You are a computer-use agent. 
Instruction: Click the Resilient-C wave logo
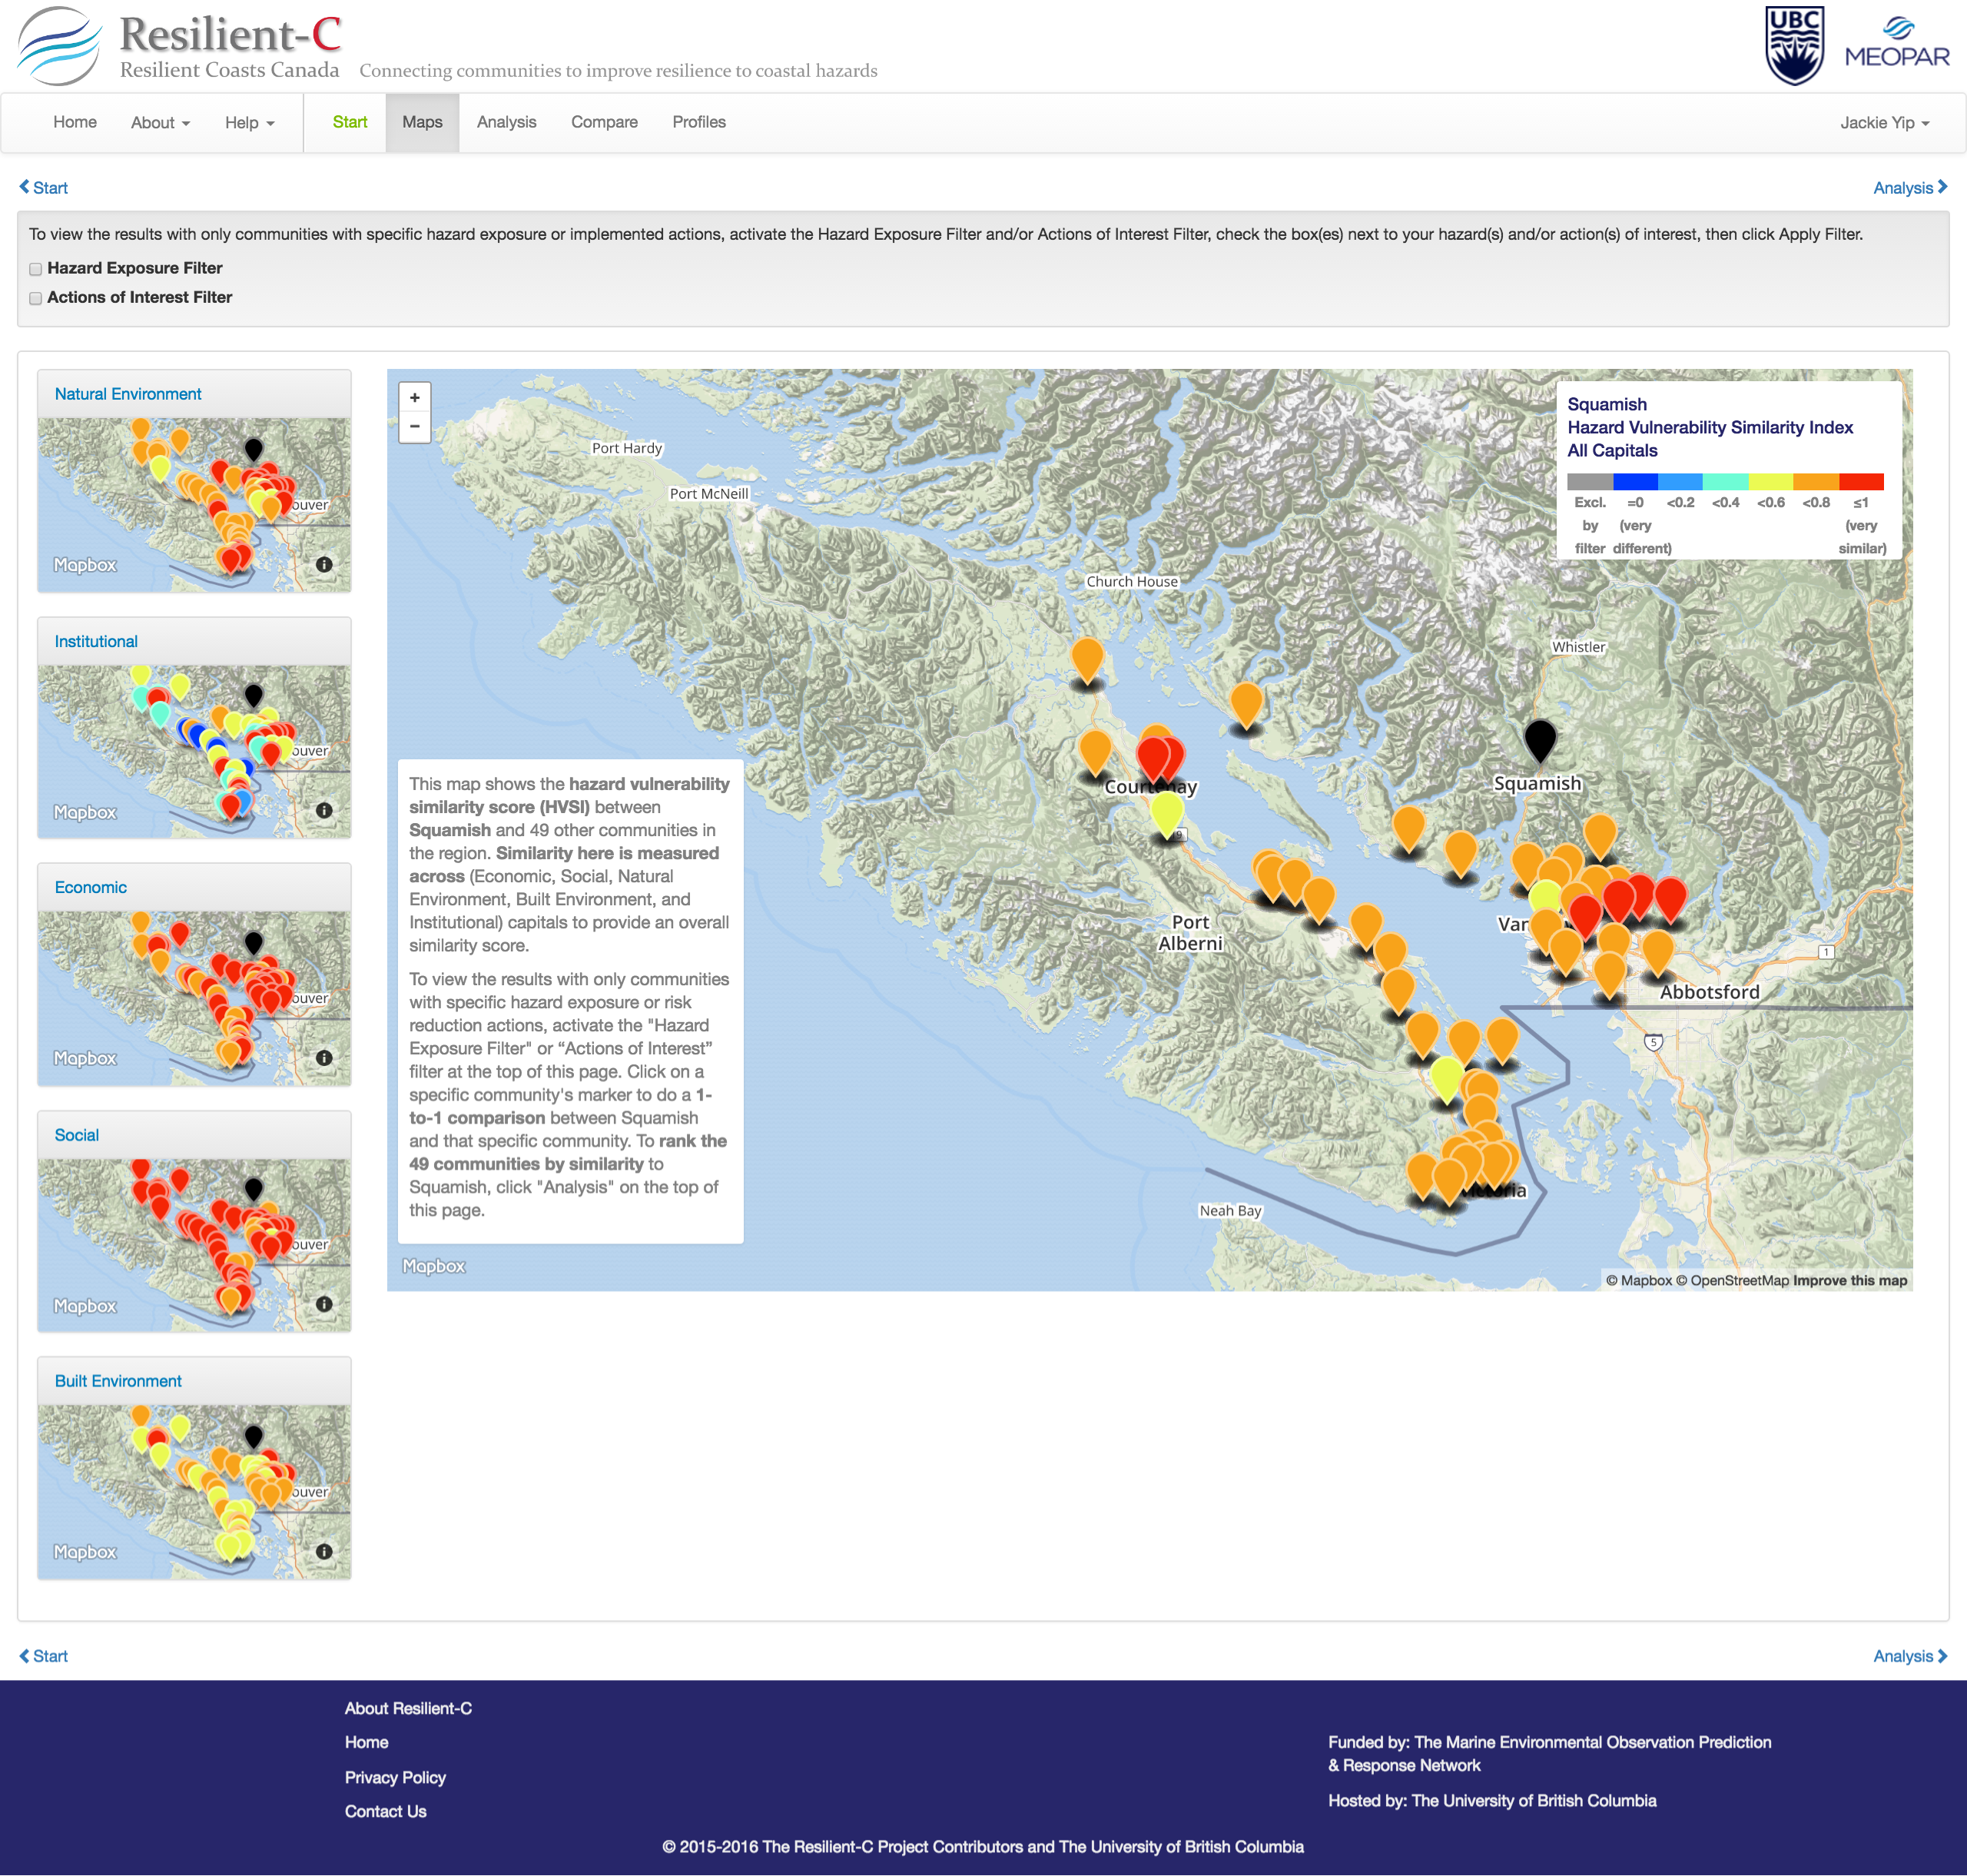pyautogui.click(x=60, y=45)
